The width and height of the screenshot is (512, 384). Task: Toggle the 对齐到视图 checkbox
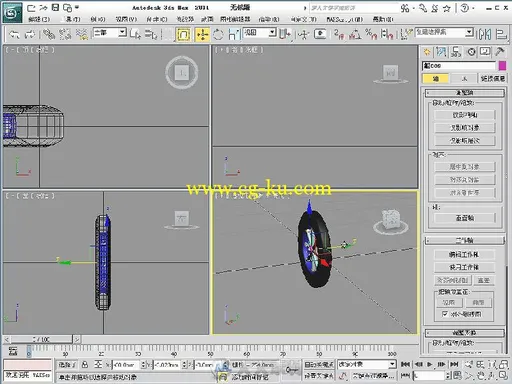pos(445,314)
